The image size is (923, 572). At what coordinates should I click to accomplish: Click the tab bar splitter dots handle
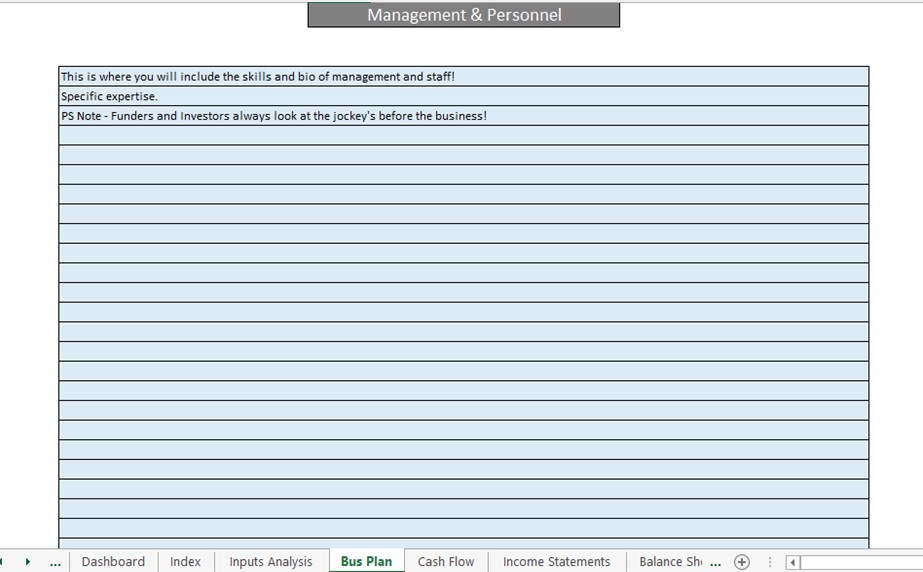click(x=769, y=562)
